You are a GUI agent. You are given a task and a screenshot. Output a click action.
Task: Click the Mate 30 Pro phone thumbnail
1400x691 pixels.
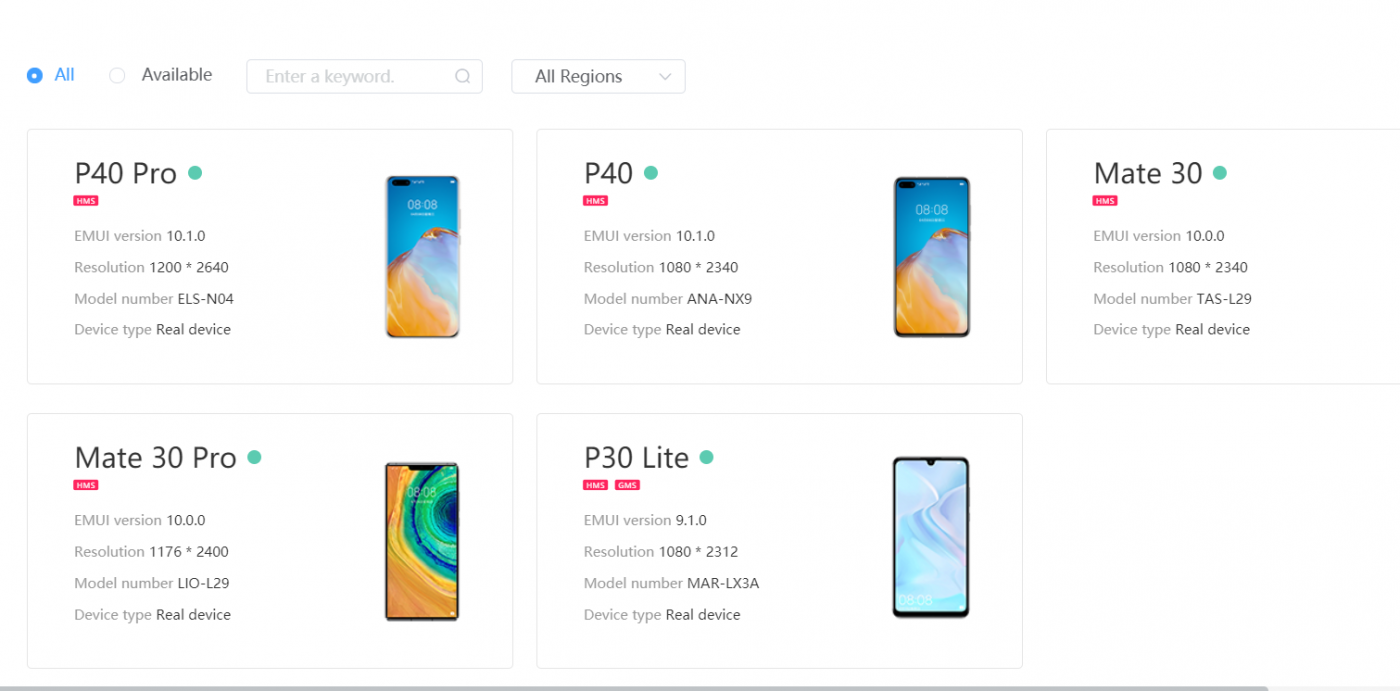(422, 540)
